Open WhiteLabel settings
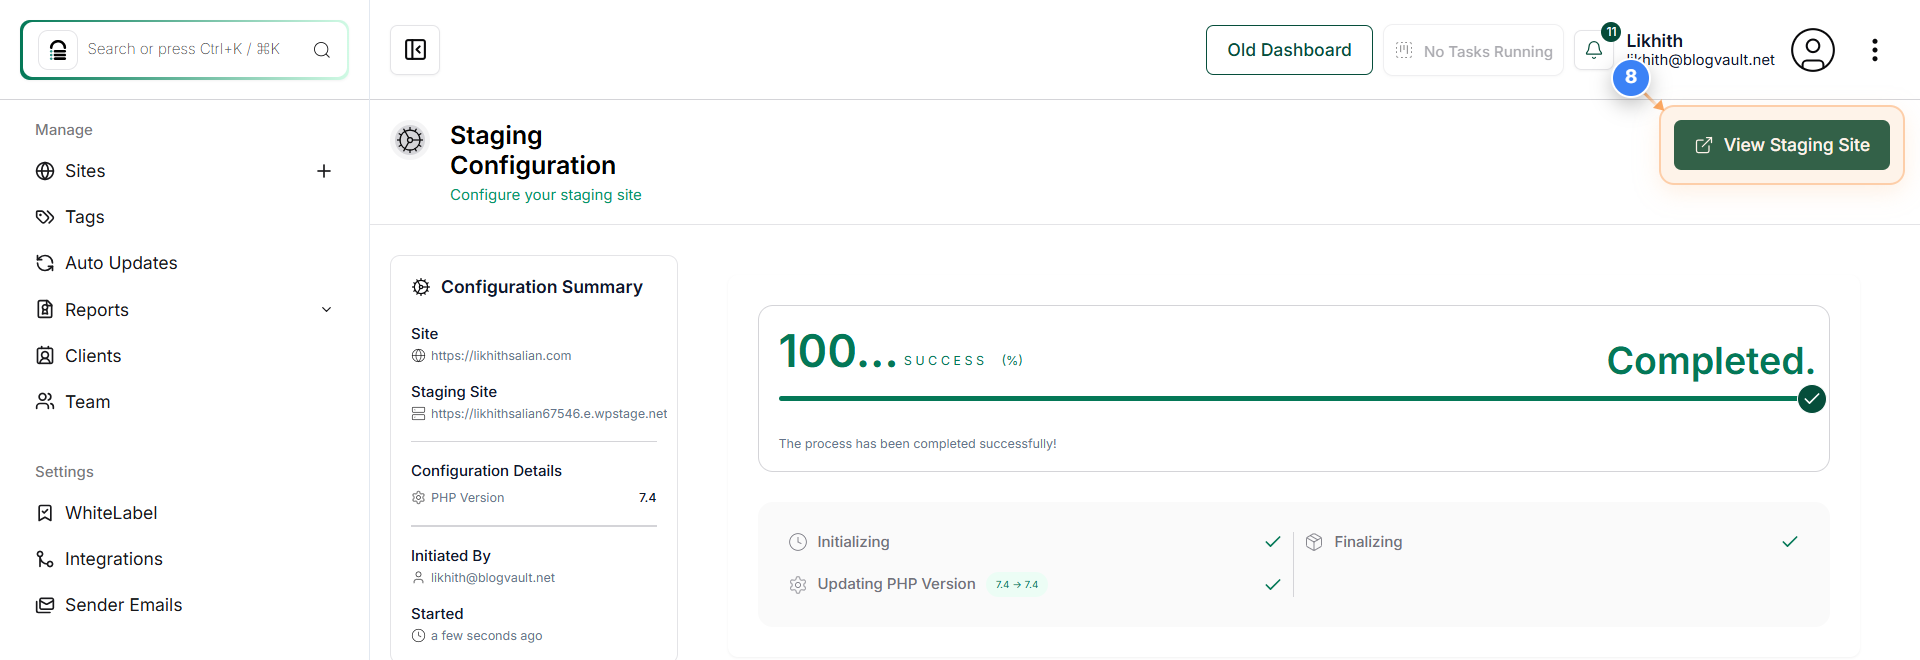The image size is (1920, 660). point(111,513)
